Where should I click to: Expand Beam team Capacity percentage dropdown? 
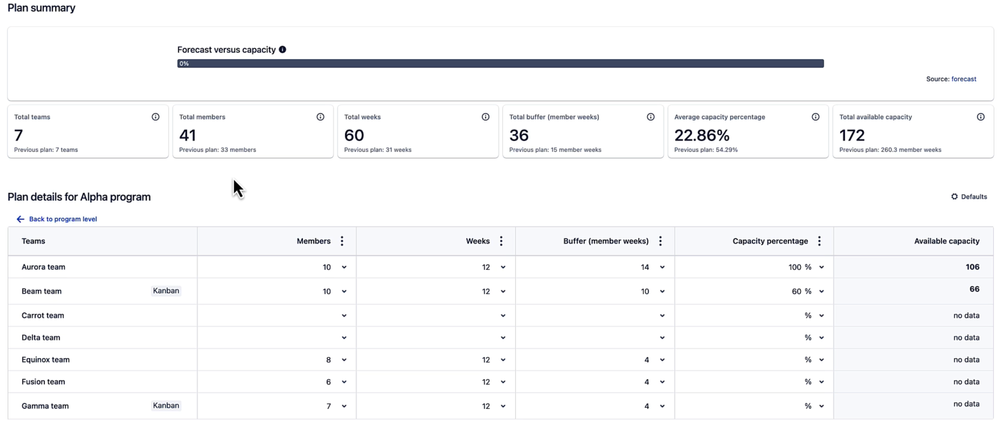click(821, 291)
